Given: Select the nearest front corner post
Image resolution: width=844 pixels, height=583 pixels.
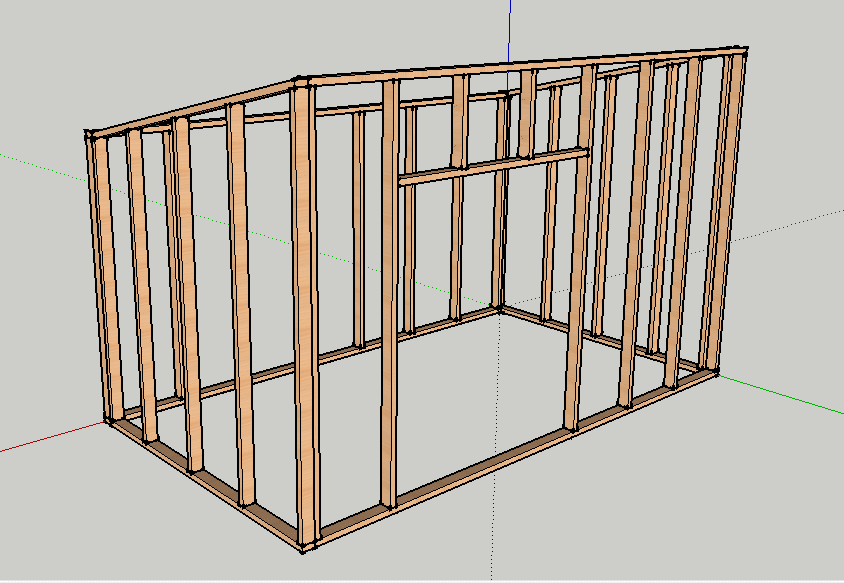Looking at the screenshot, I should coord(306,320).
